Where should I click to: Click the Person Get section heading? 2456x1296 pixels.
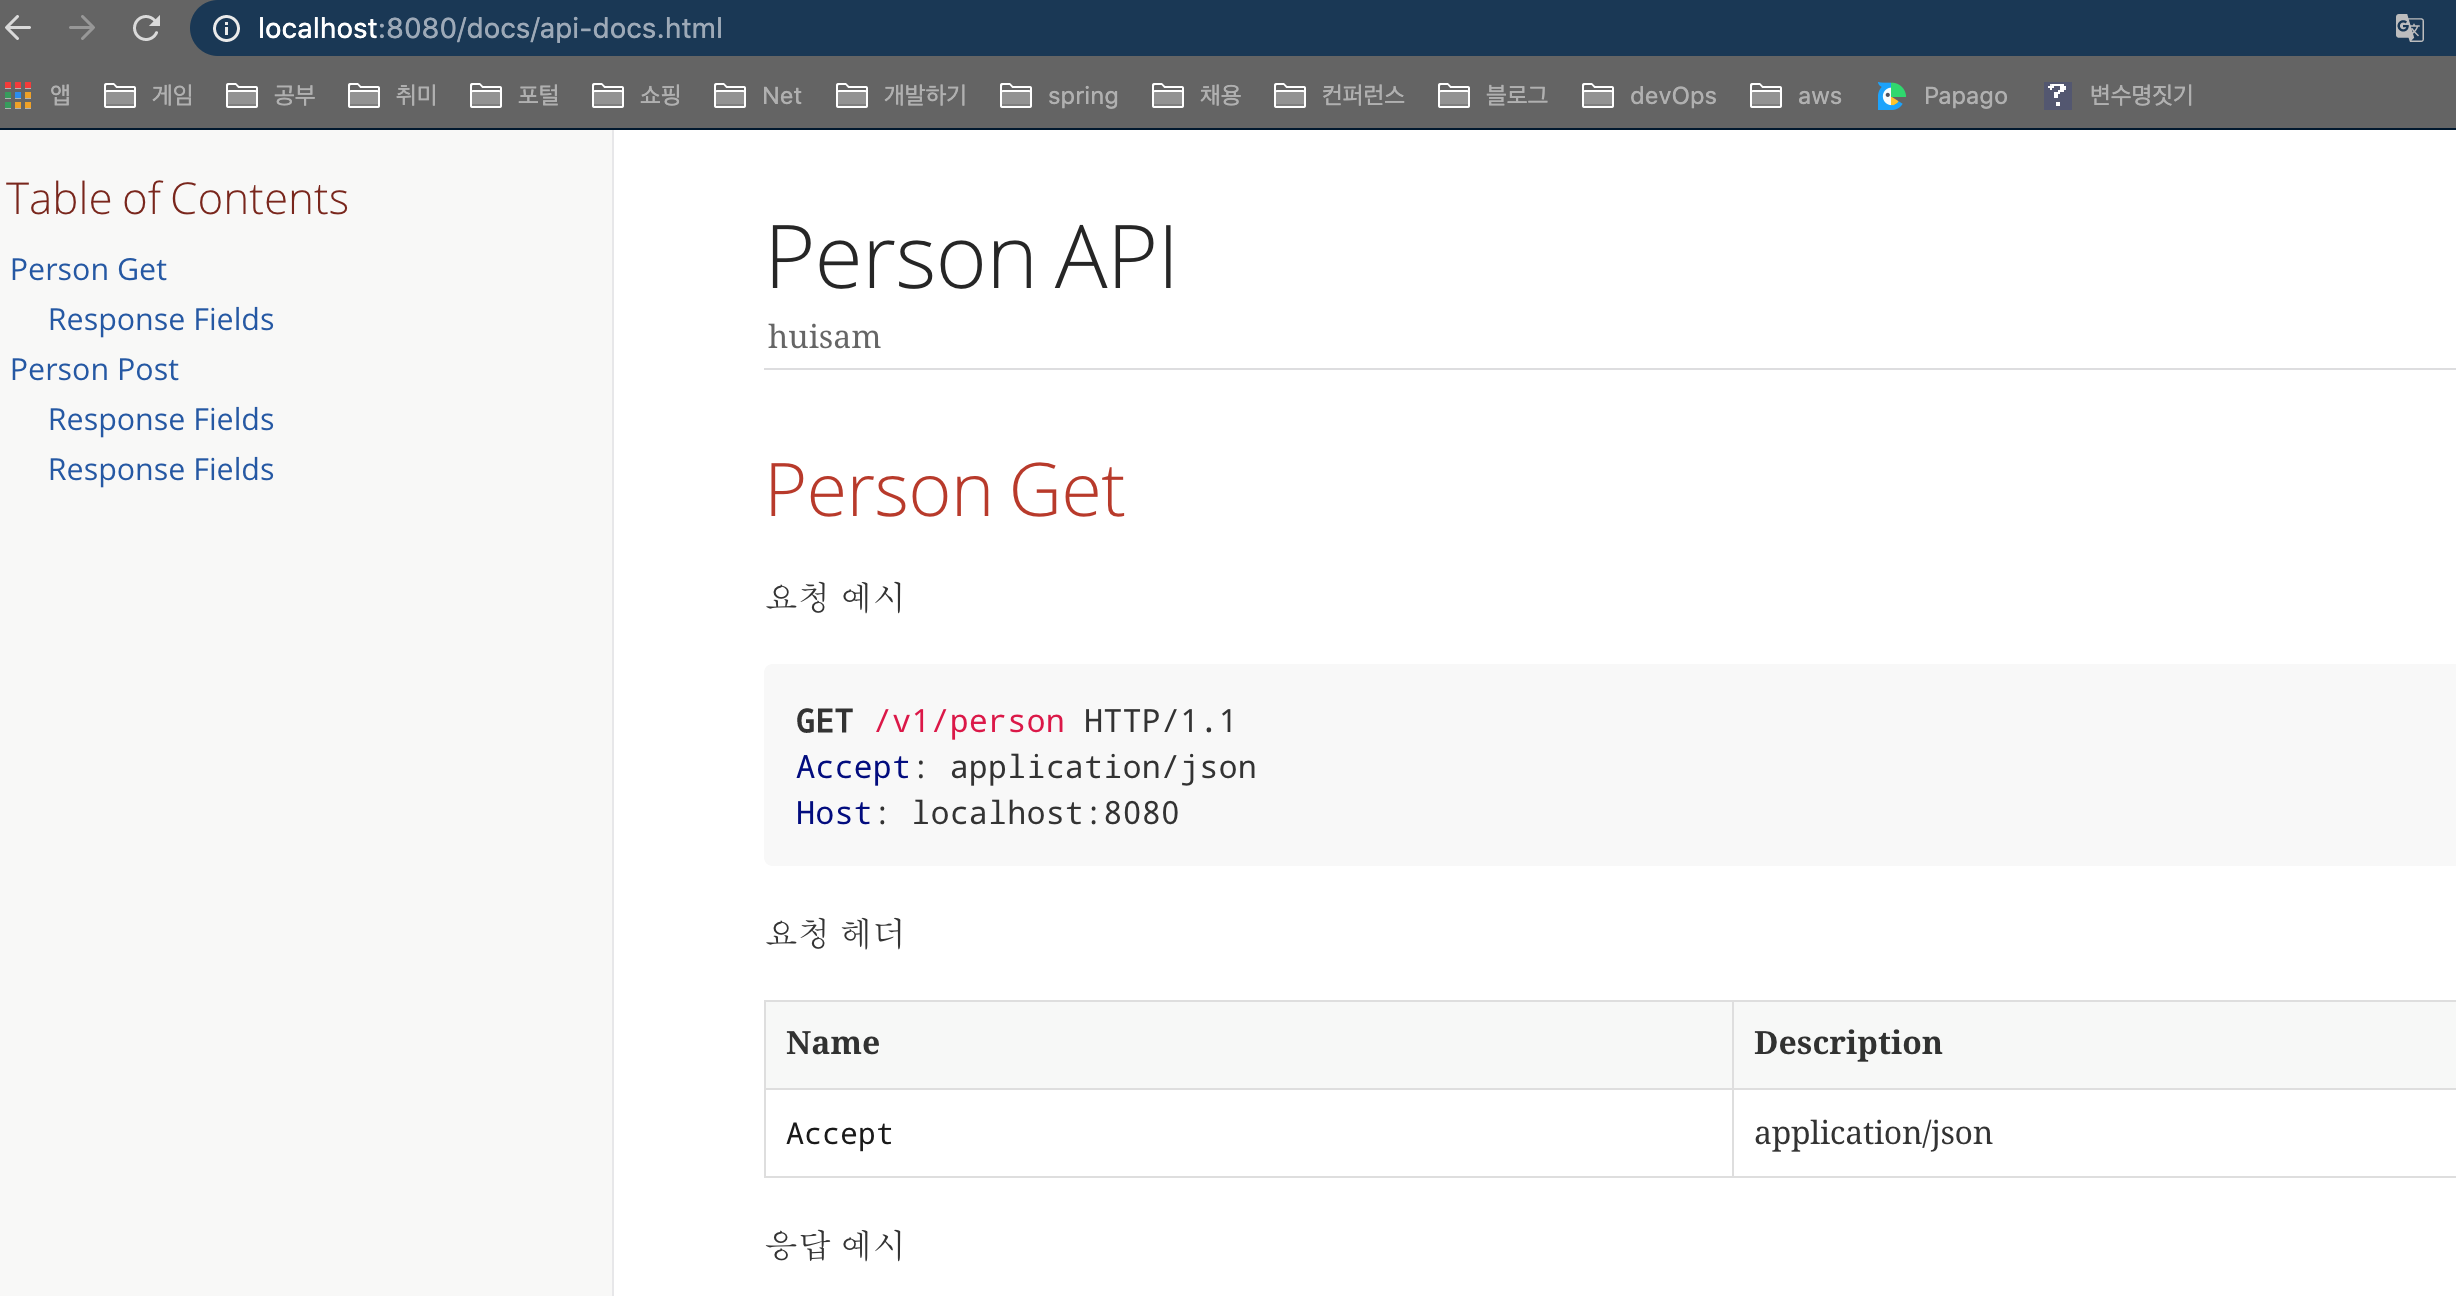point(945,490)
